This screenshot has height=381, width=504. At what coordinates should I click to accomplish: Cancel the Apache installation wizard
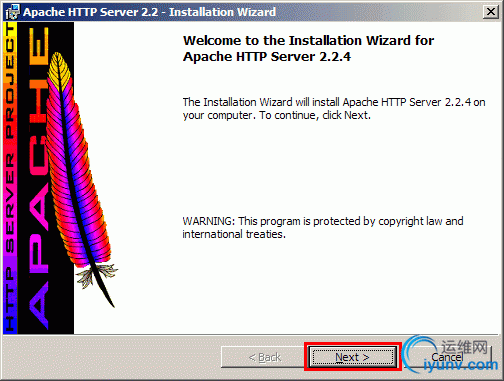(x=447, y=357)
